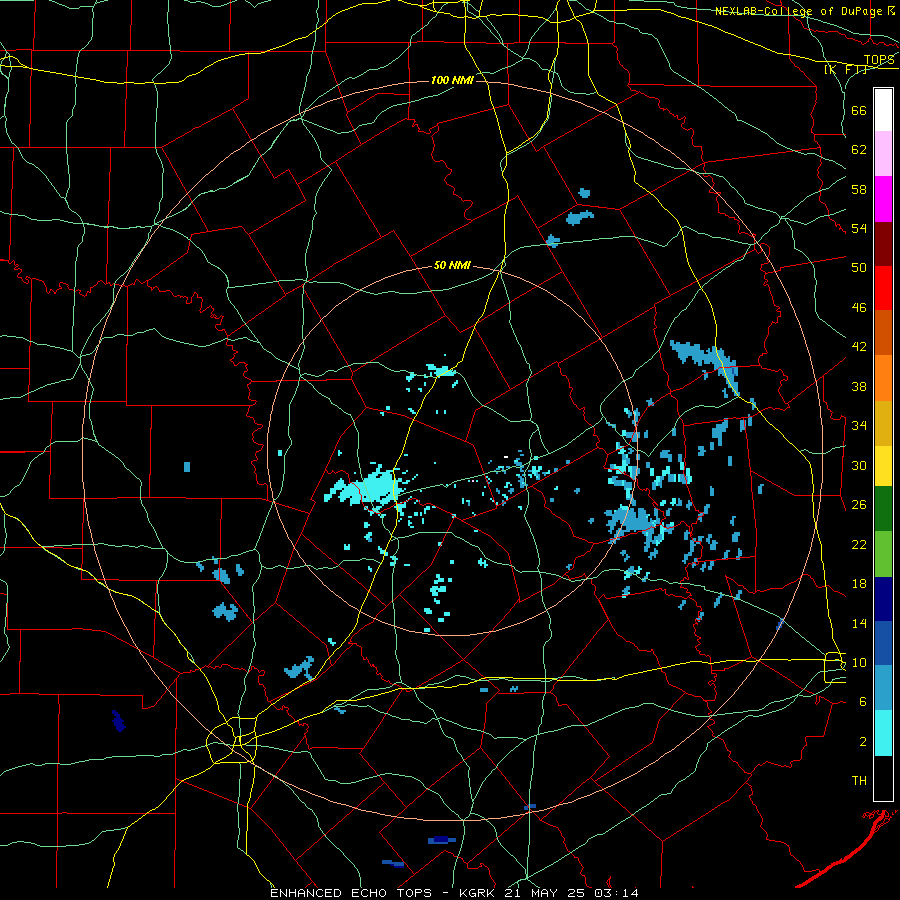Viewport: 900px width, 900px height.
Task: Select the white swatch on the color scale
Action: (x=883, y=110)
